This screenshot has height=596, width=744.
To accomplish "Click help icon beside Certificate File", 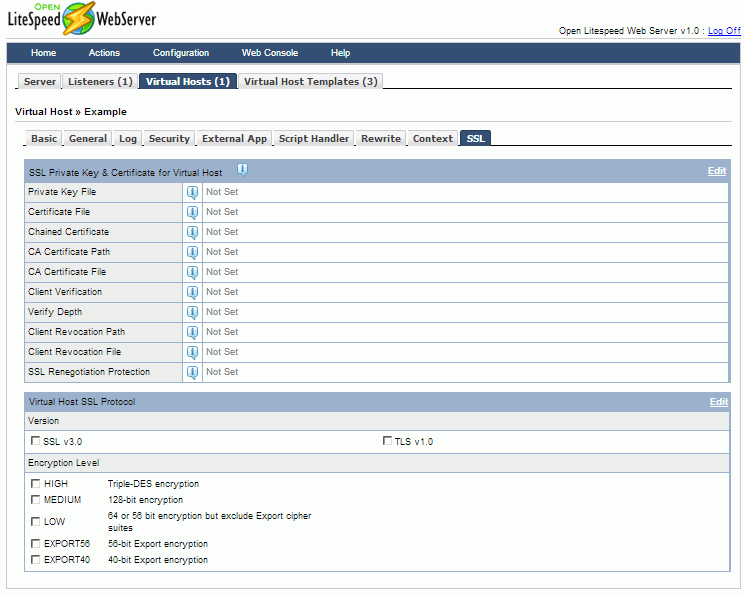I will pyautogui.click(x=192, y=212).
